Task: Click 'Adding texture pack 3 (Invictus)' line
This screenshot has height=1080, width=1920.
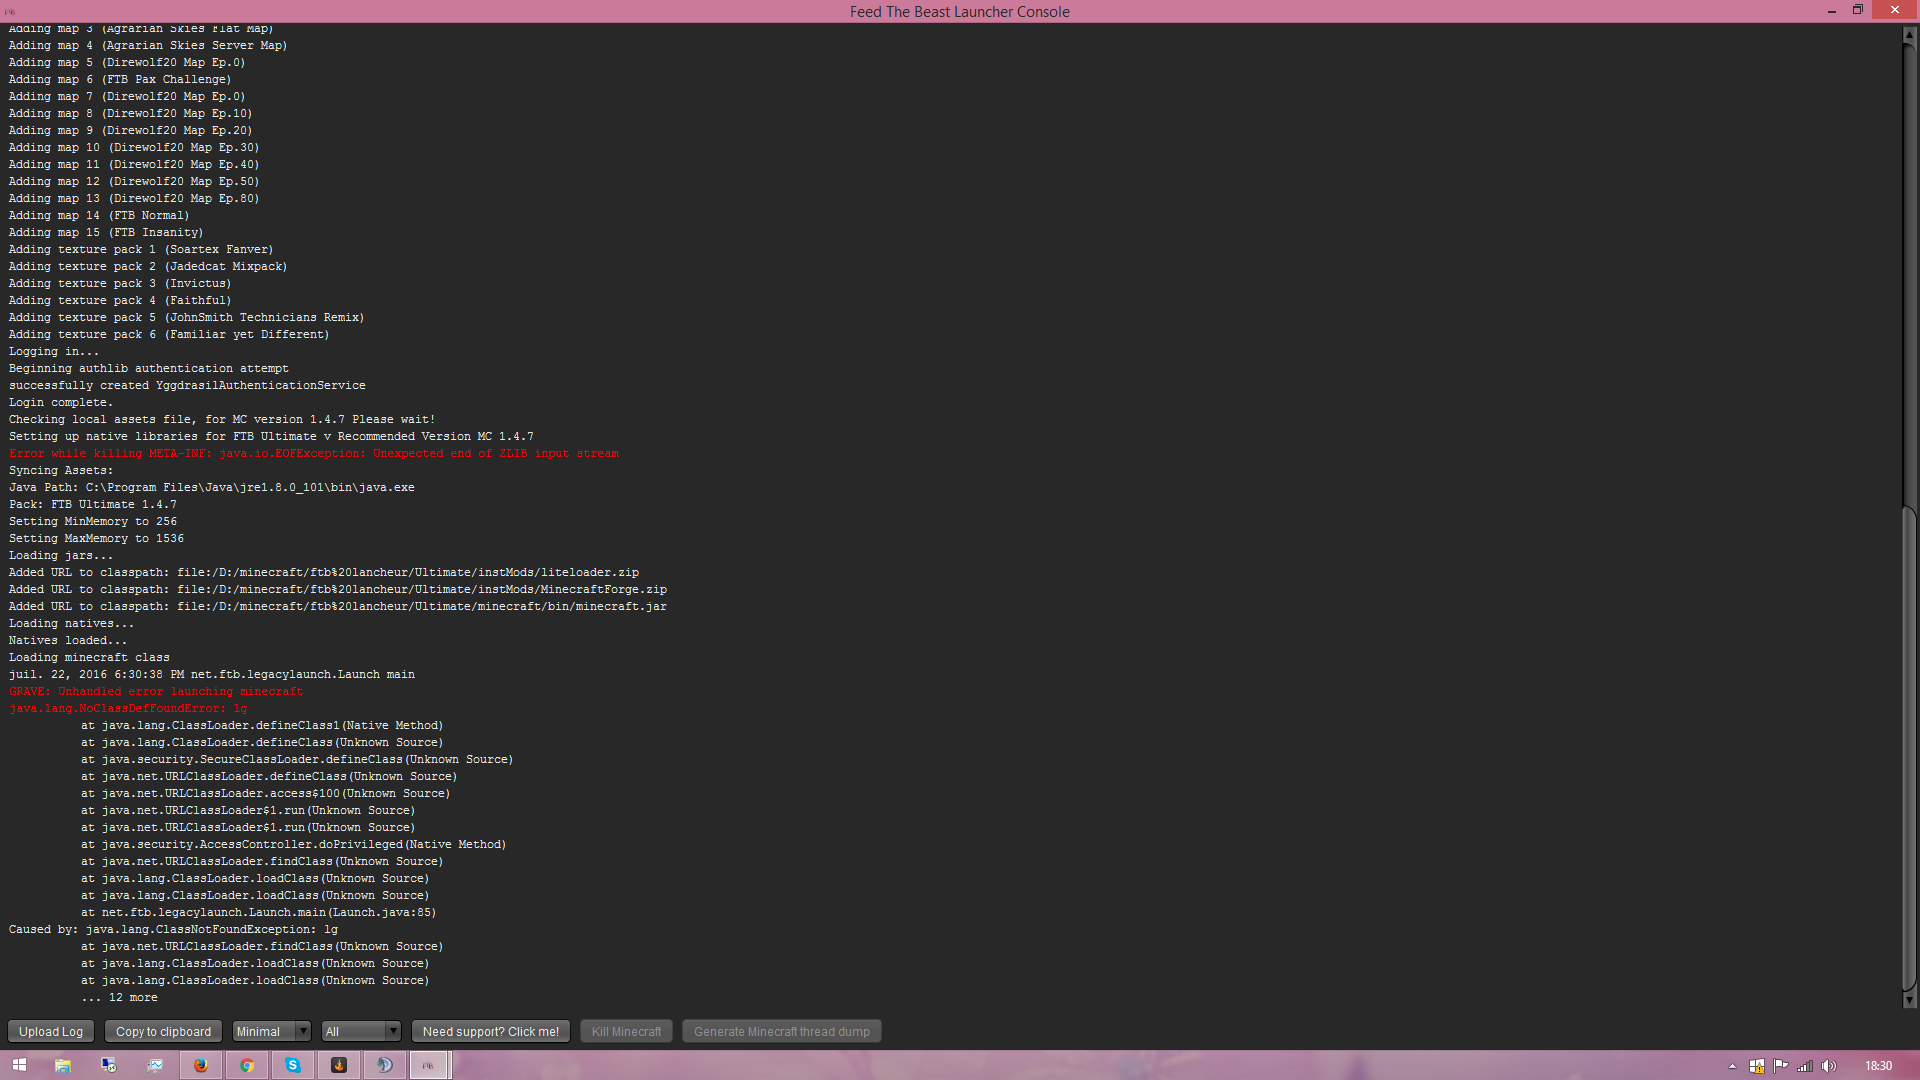Action: click(120, 284)
